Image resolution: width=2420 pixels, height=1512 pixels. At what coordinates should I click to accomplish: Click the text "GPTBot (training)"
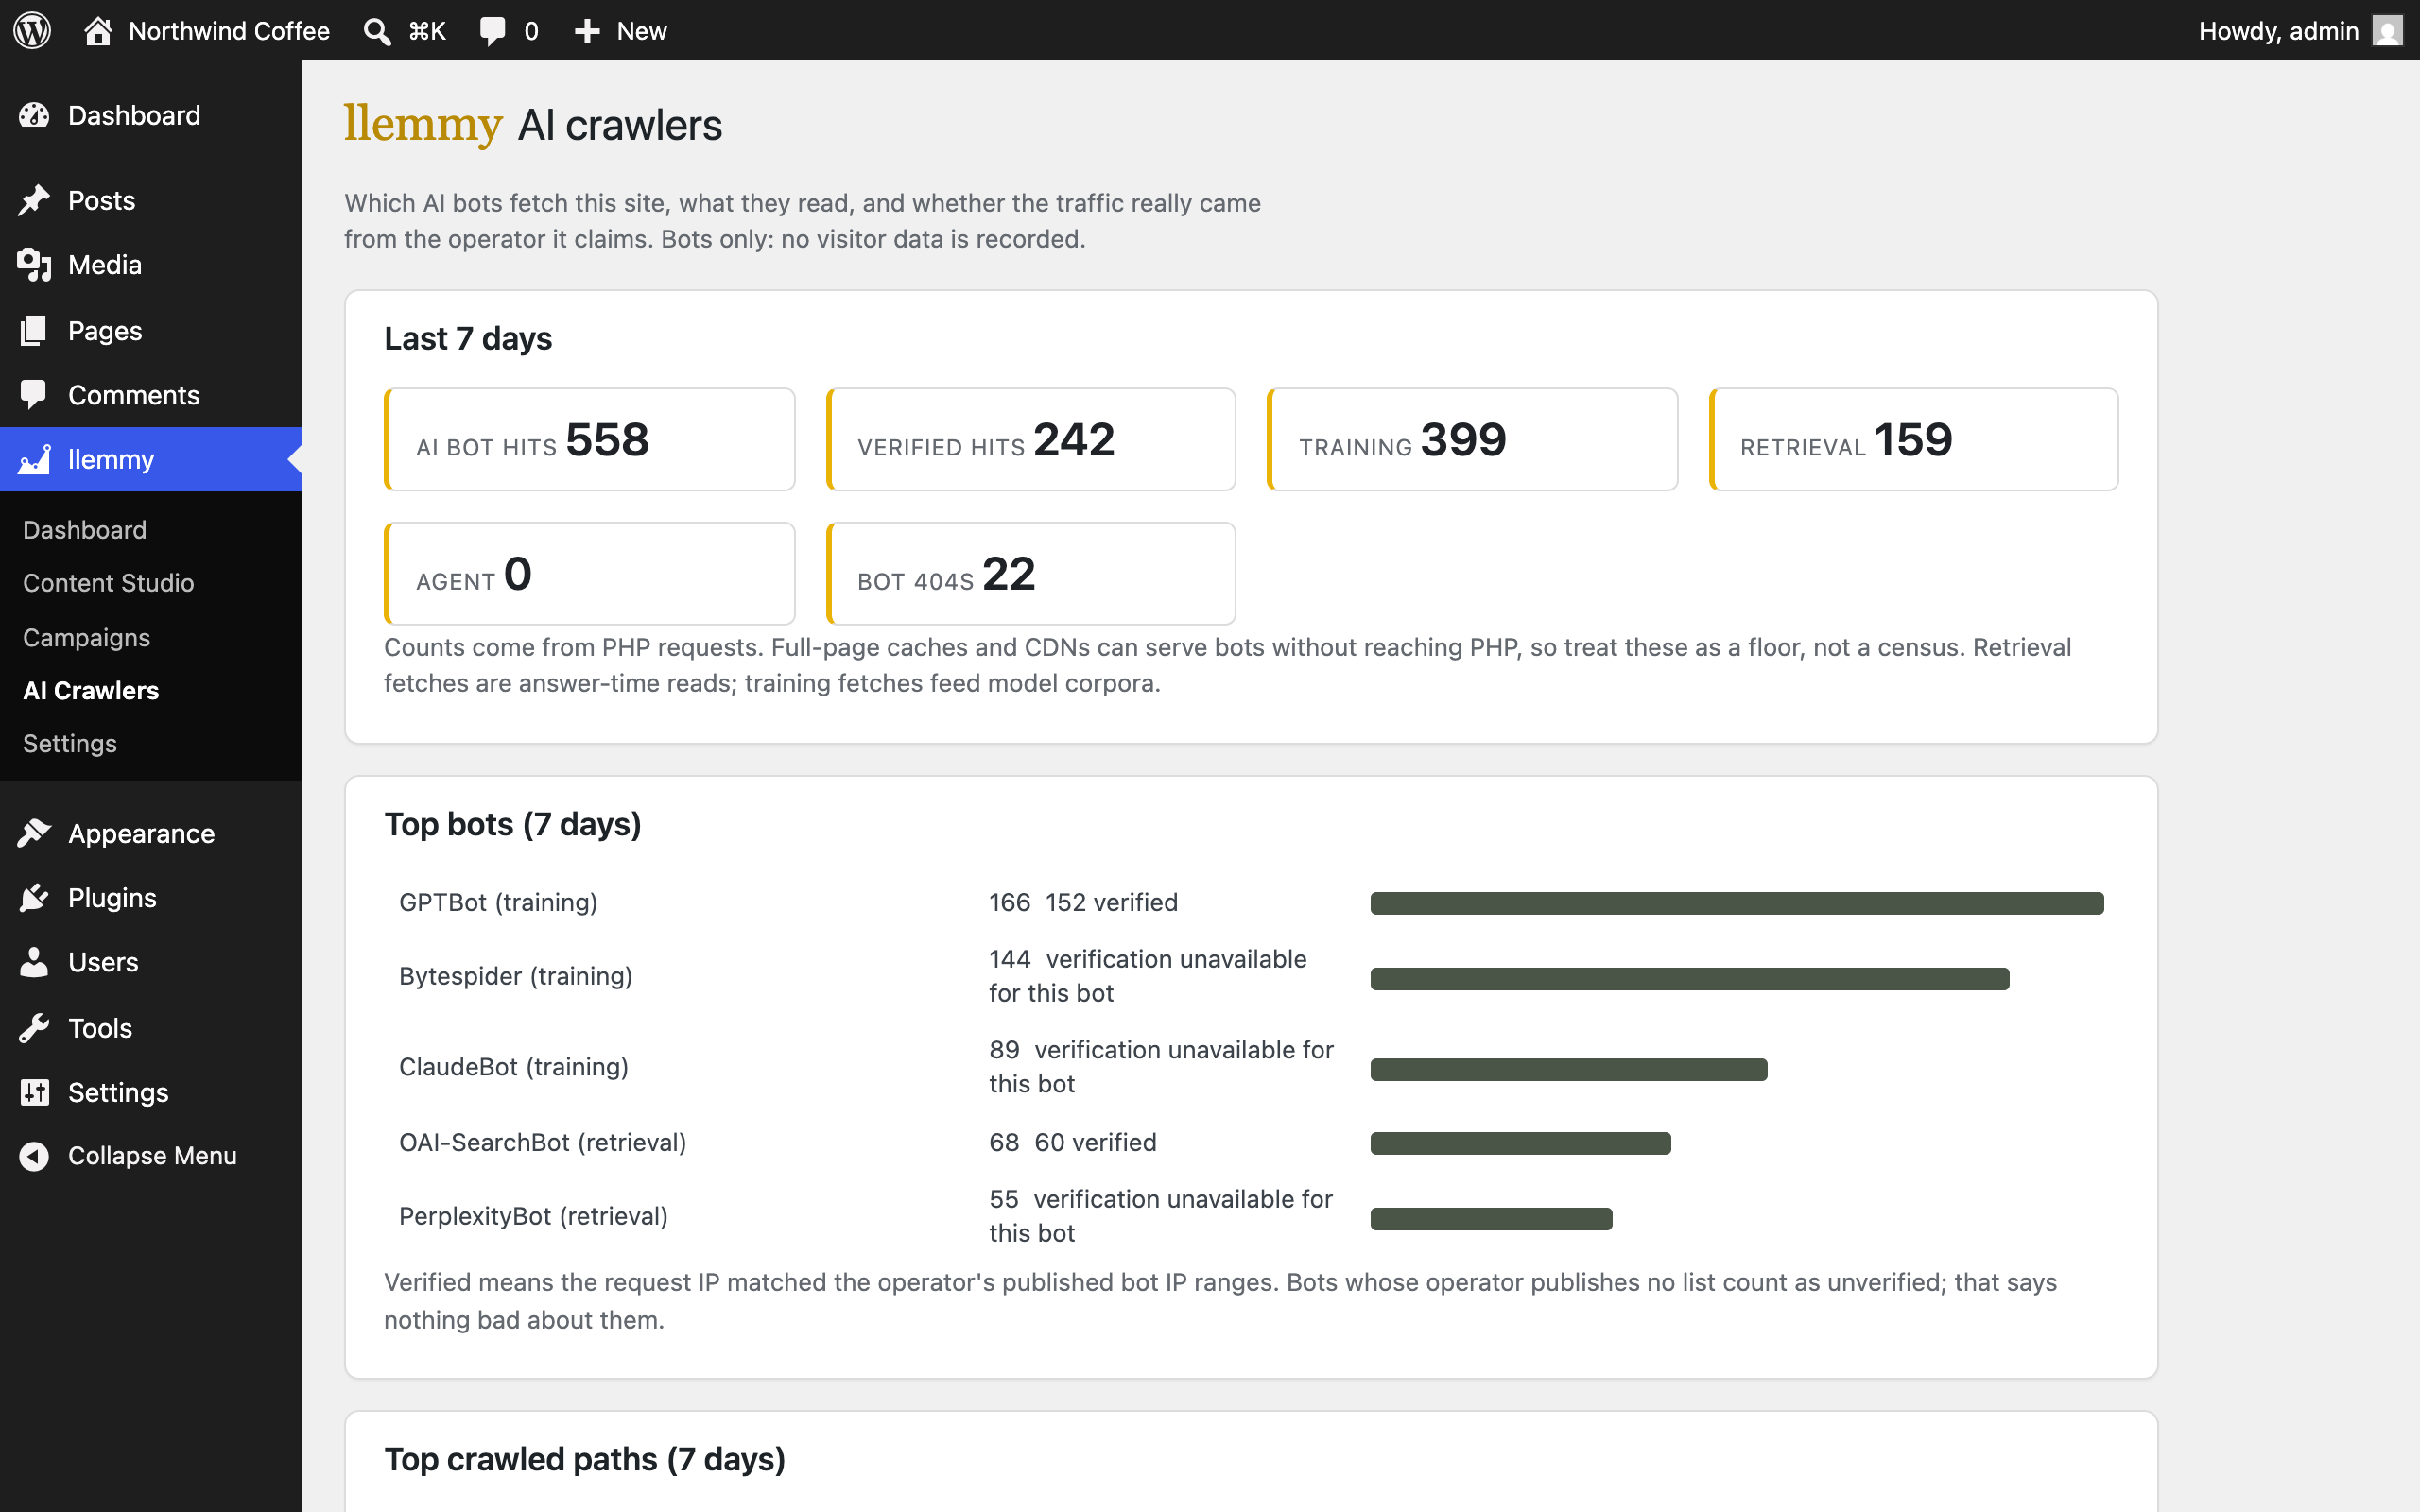[x=498, y=902]
